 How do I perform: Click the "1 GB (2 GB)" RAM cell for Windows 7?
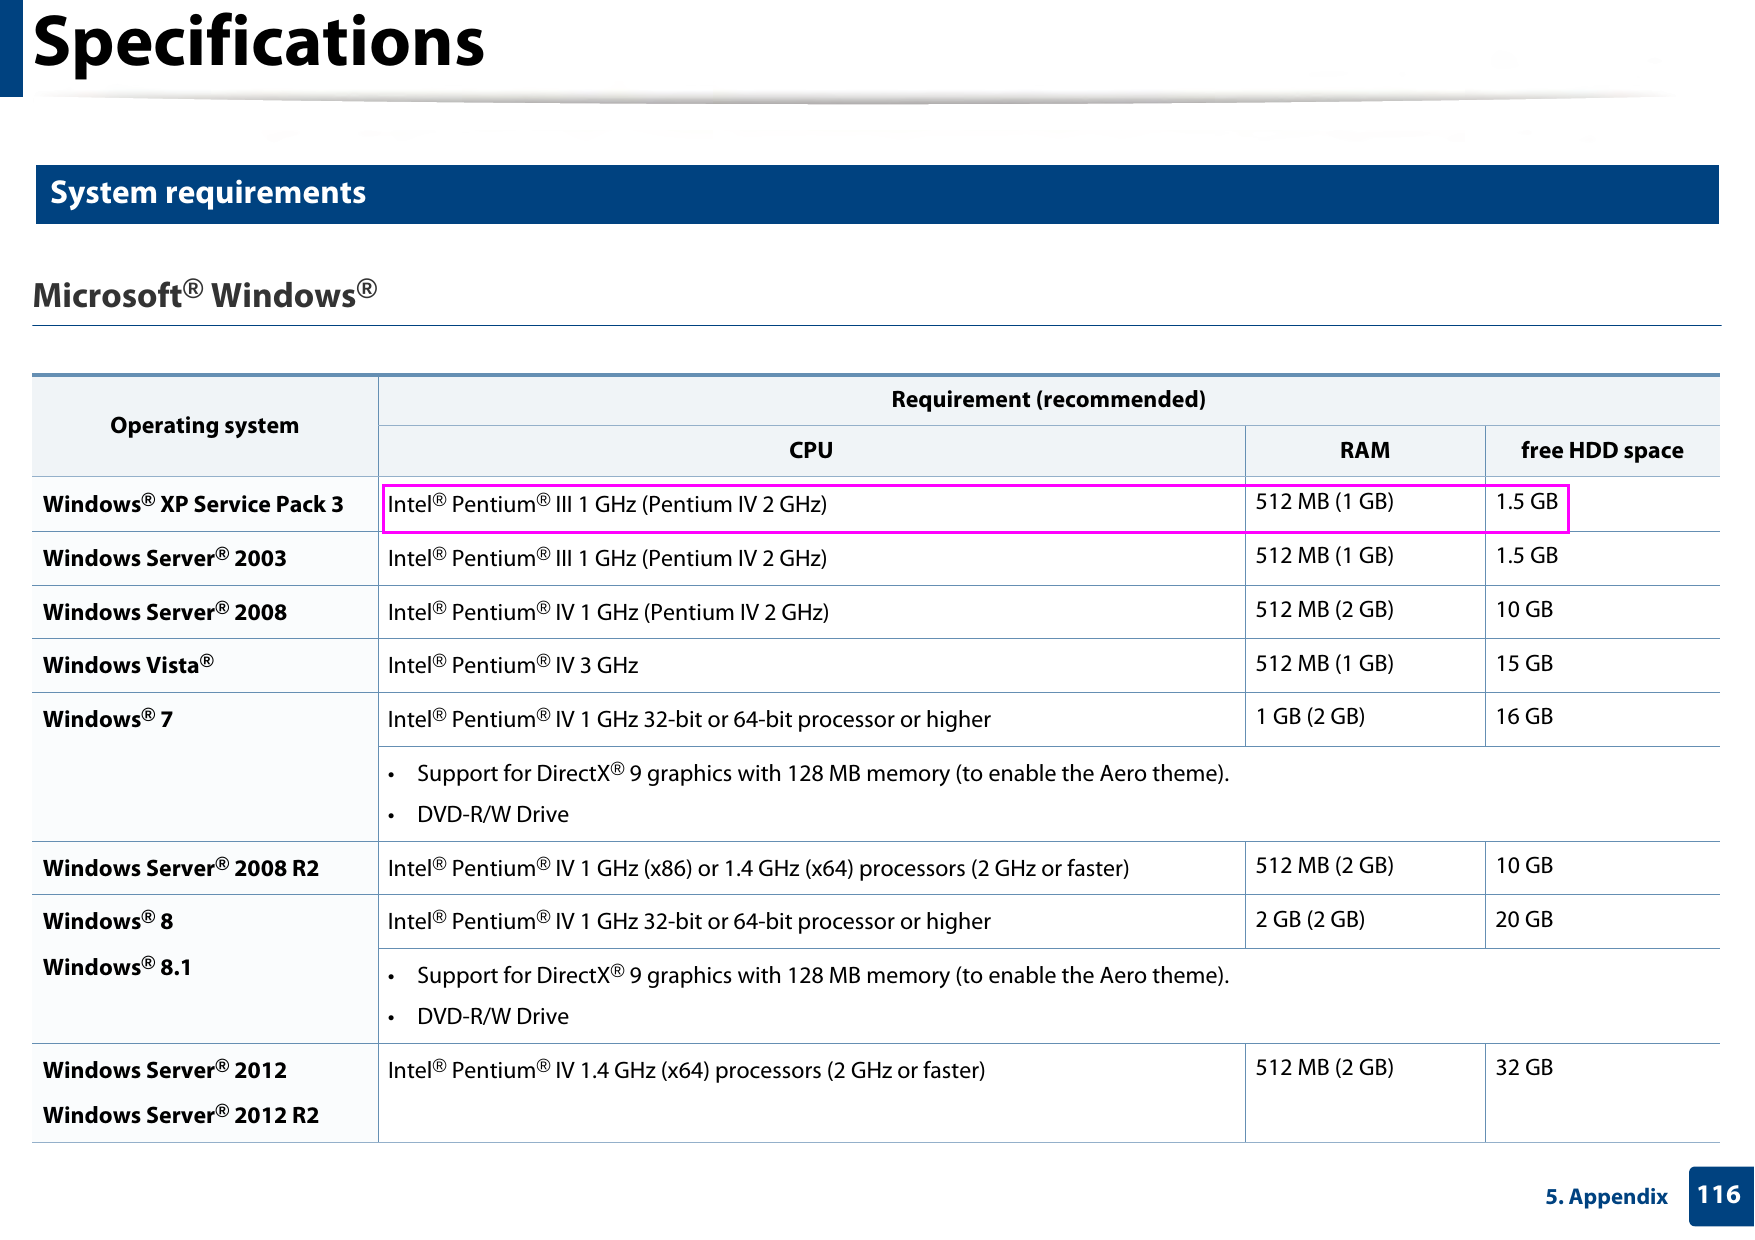pos(1310,716)
